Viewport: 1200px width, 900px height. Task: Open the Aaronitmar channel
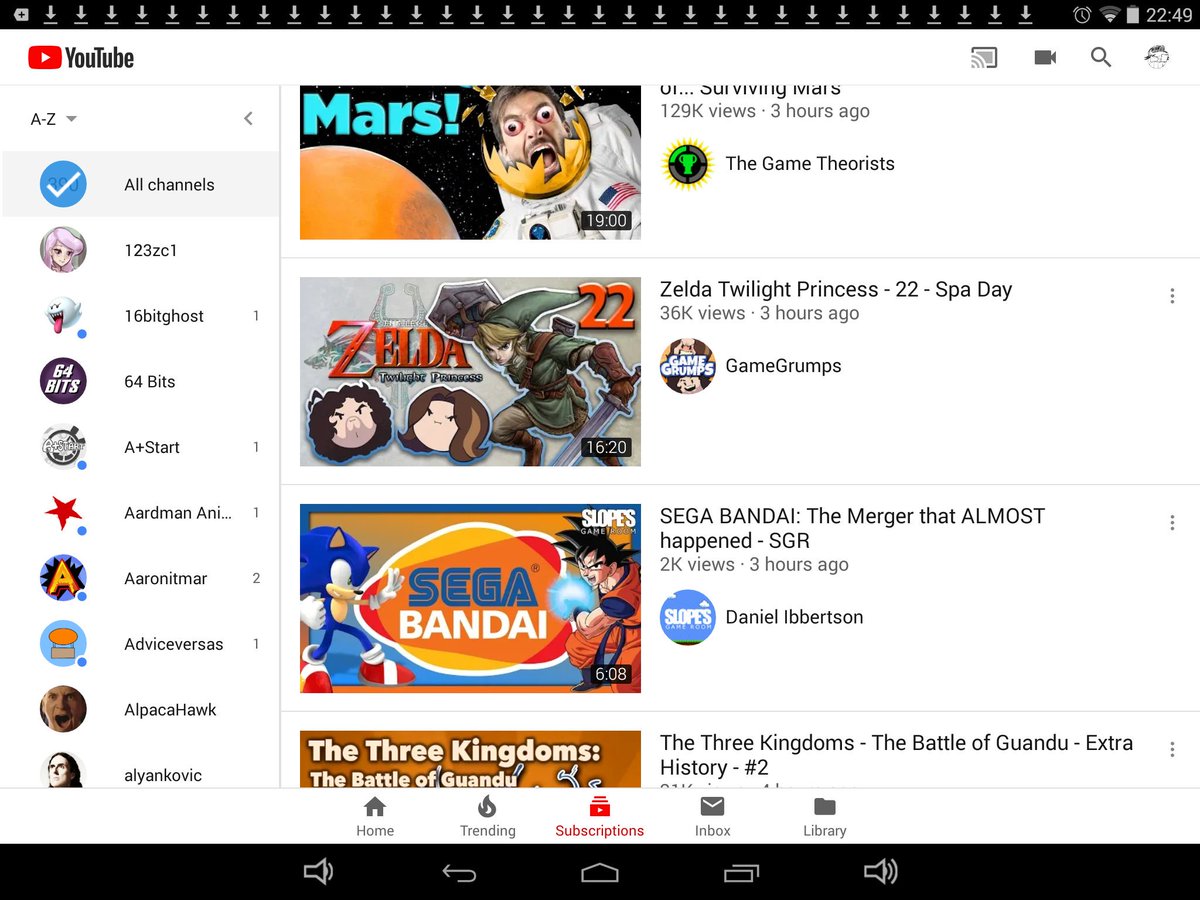click(141, 578)
